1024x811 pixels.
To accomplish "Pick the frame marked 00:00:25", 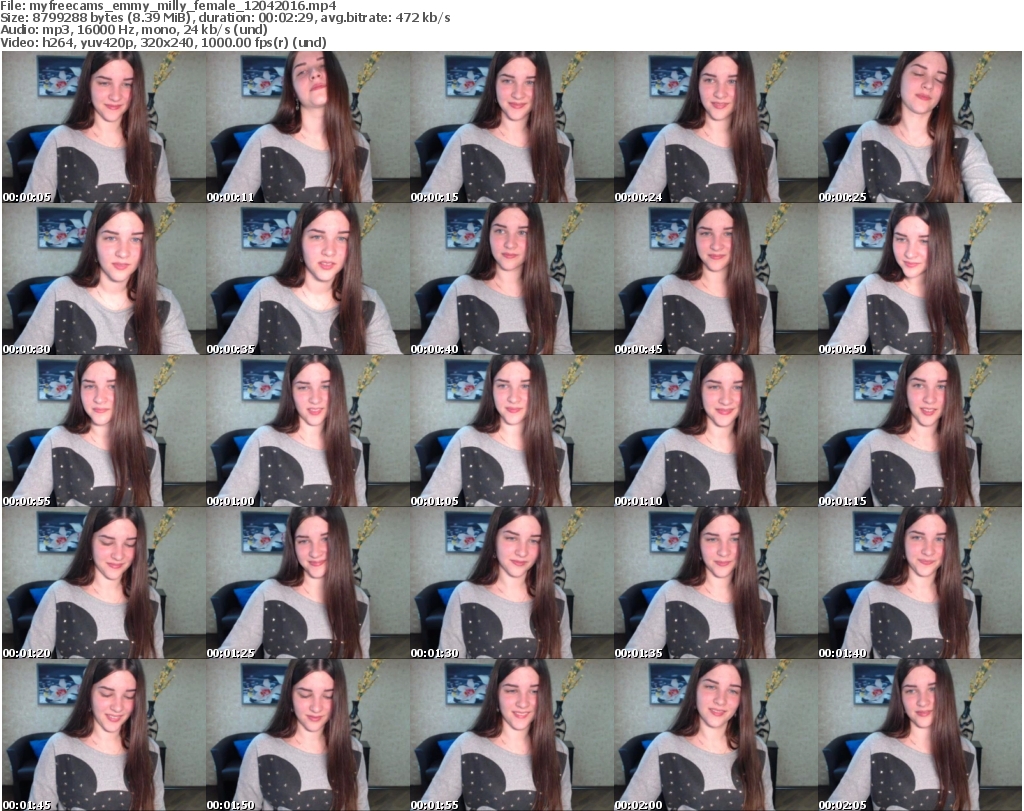I will (x=919, y=127).
